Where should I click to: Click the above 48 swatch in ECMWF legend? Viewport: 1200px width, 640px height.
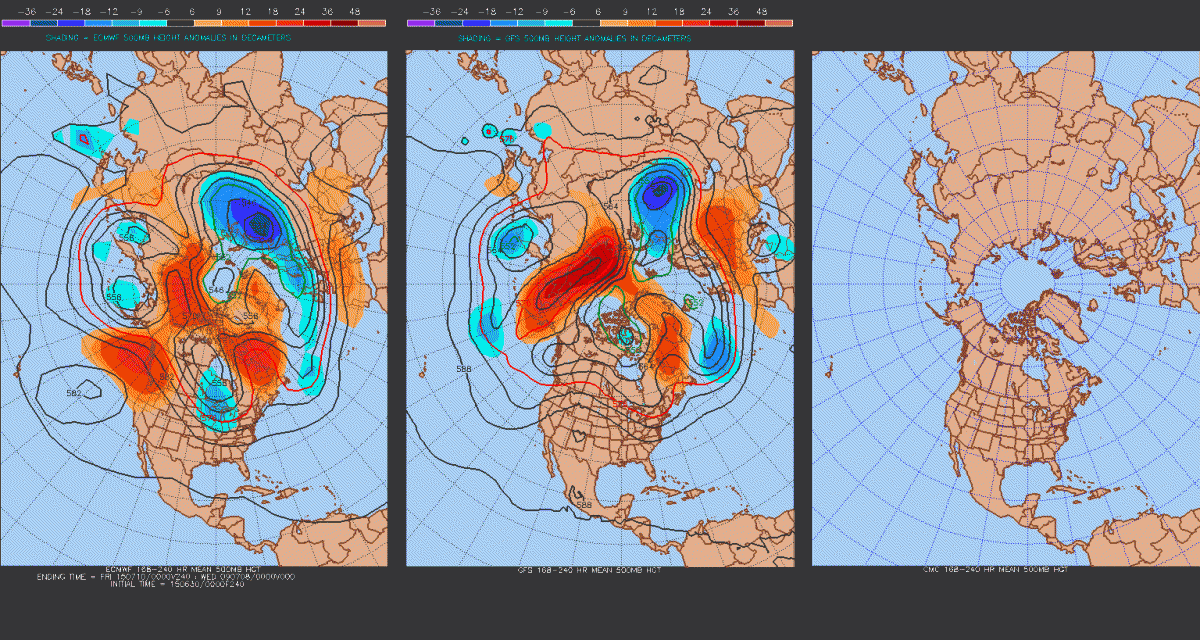click(372, 23)
